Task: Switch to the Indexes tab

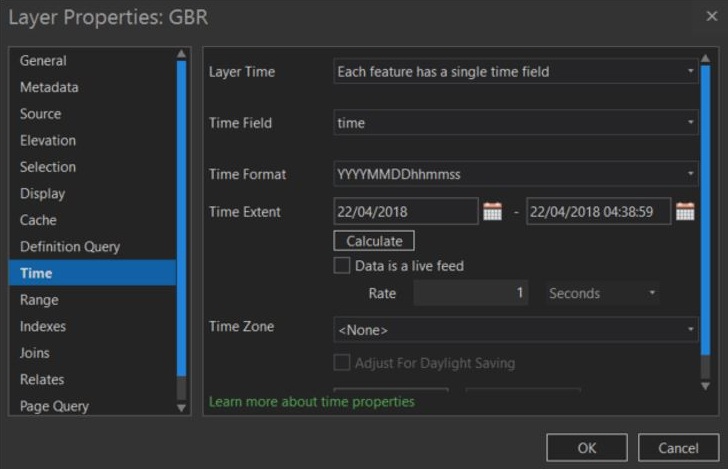Action: coord(92,326)
